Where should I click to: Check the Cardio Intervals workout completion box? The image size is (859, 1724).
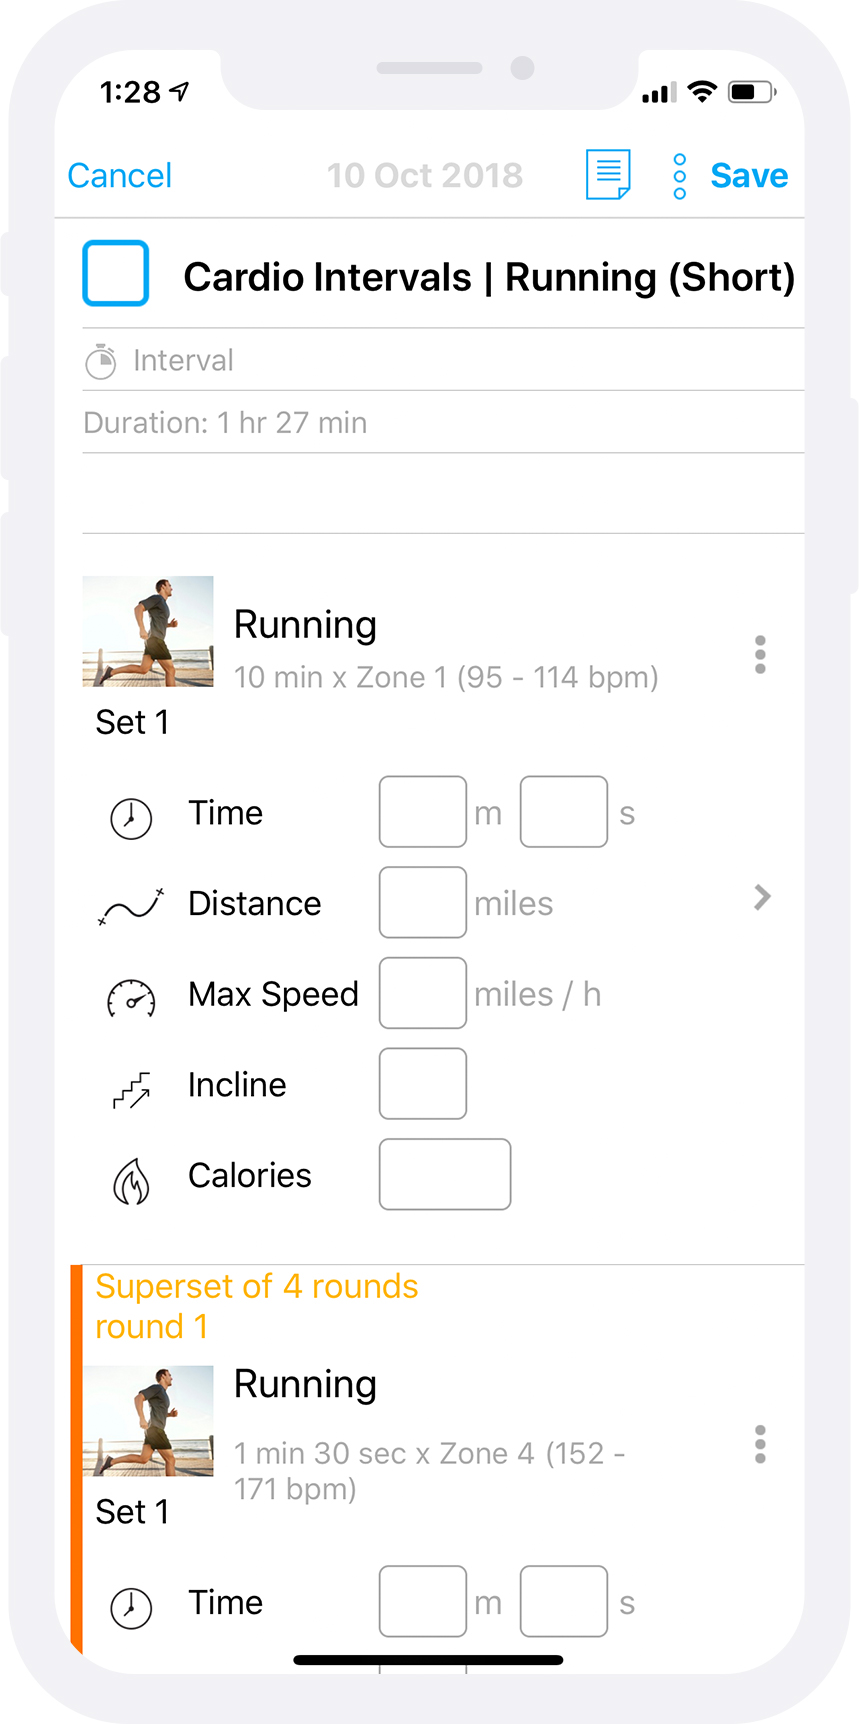pyautogui.click(x=116, y=273)
